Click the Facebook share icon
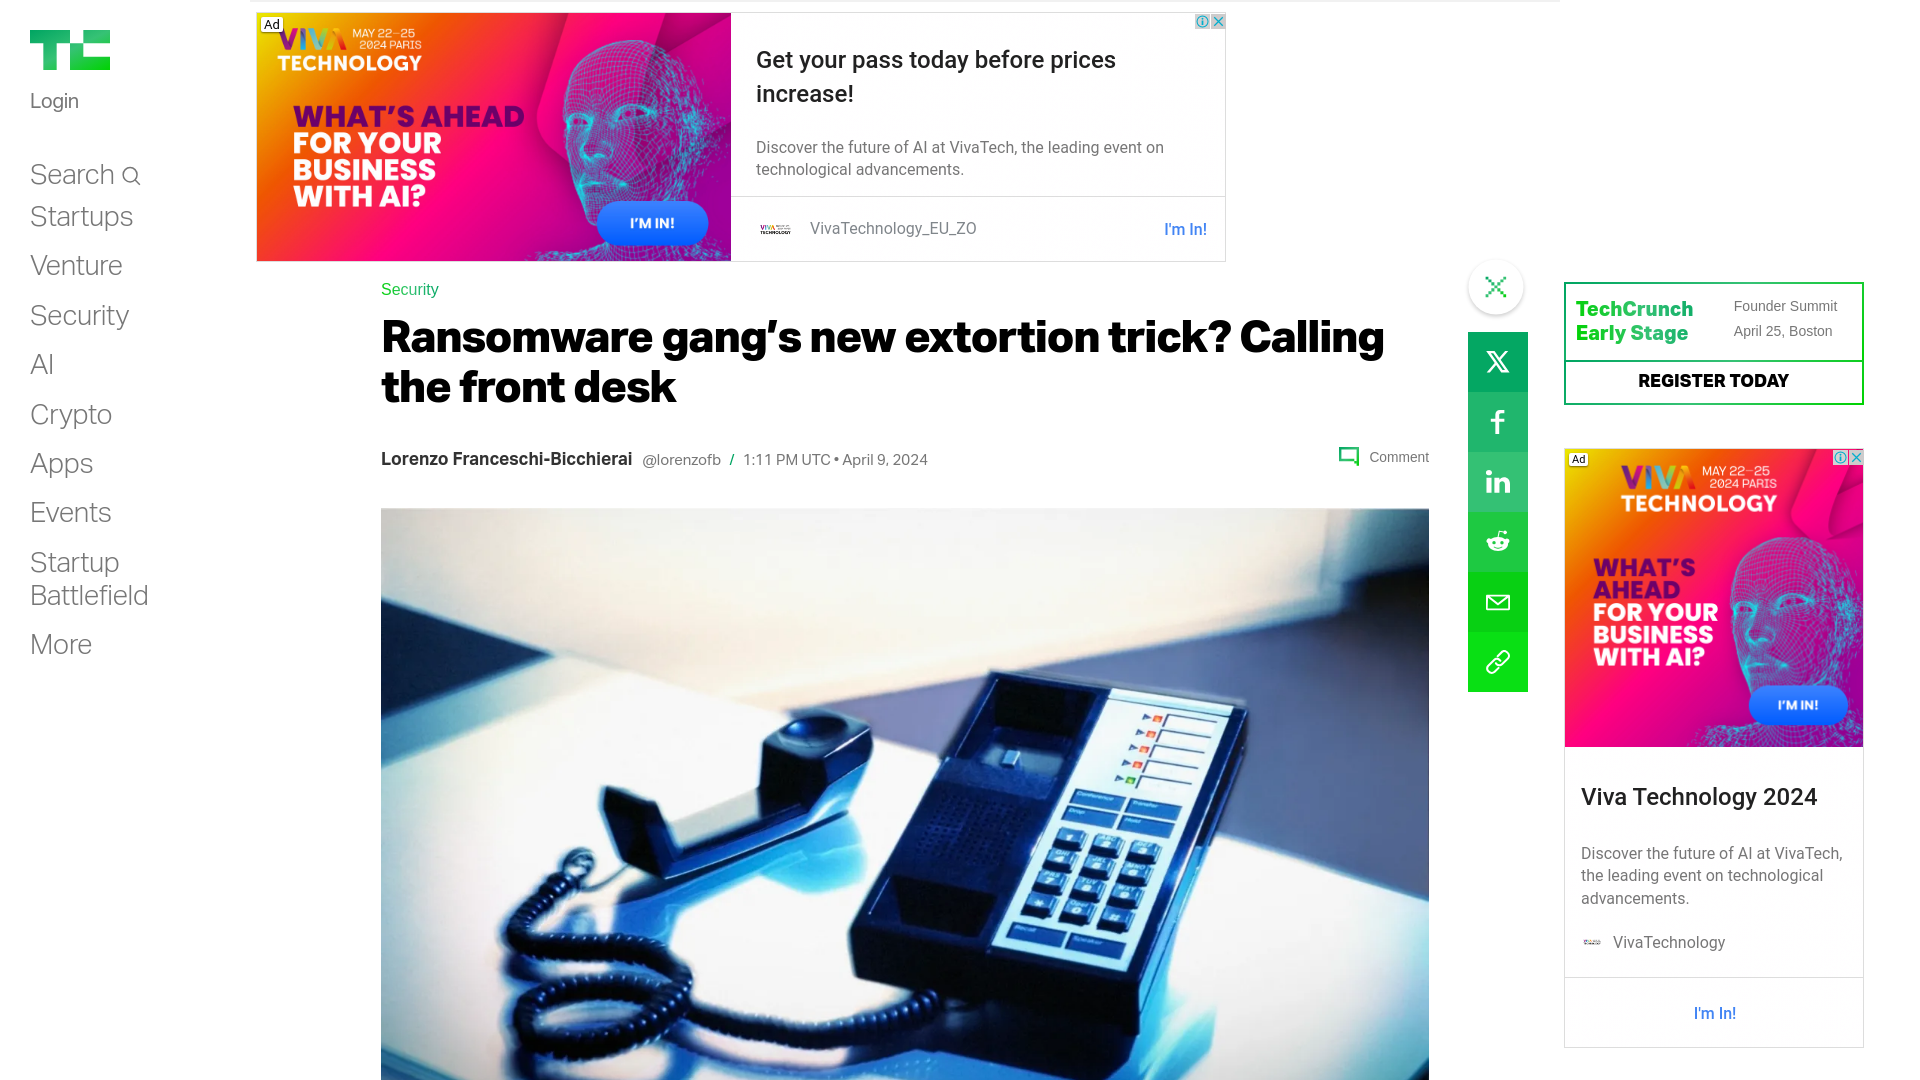1920x1080 pixels. coord(1498,422)
